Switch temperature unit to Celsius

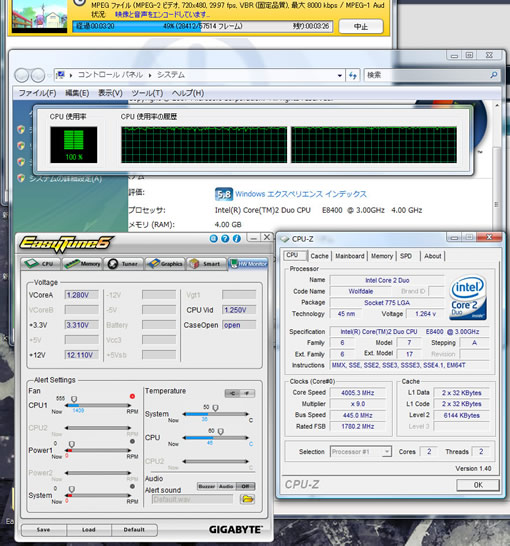232,393
